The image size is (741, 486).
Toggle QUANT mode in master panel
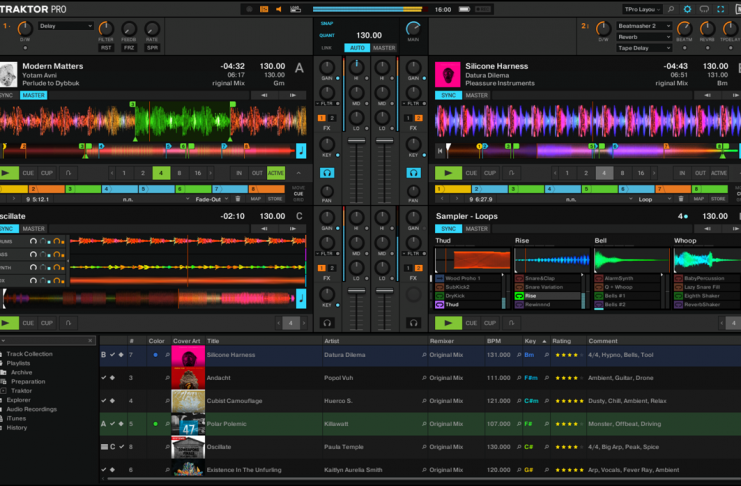click(327, 35)
